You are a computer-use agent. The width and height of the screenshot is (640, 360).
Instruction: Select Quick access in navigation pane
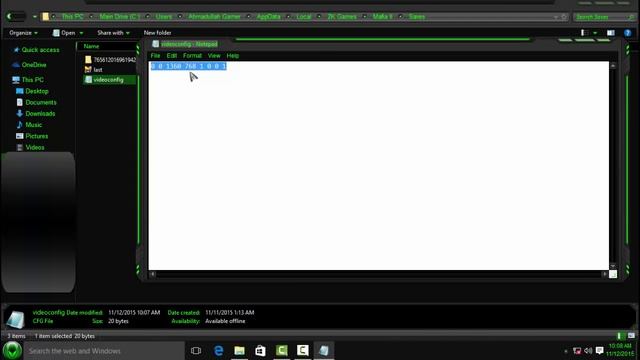40,50
